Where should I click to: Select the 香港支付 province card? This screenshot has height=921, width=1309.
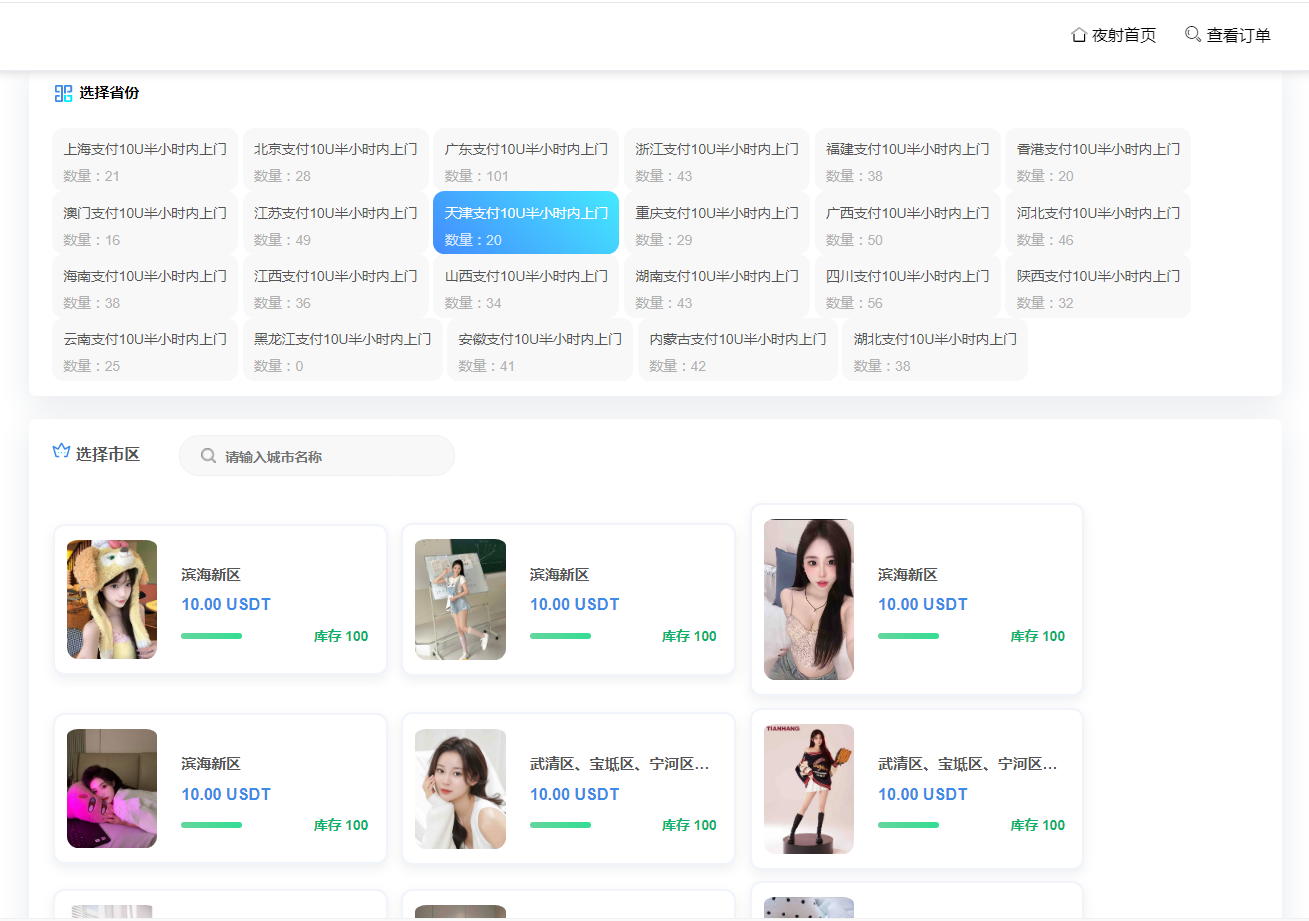coord(1097,159)
